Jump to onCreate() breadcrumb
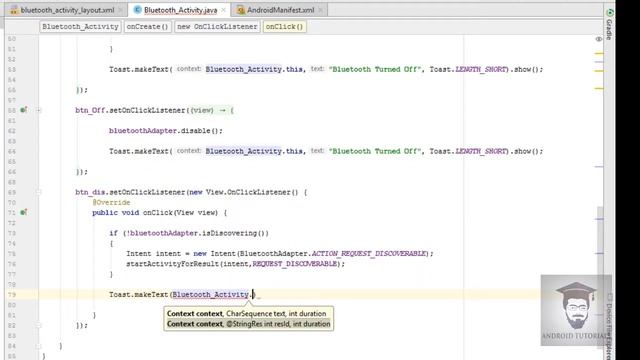 [147, 27]
